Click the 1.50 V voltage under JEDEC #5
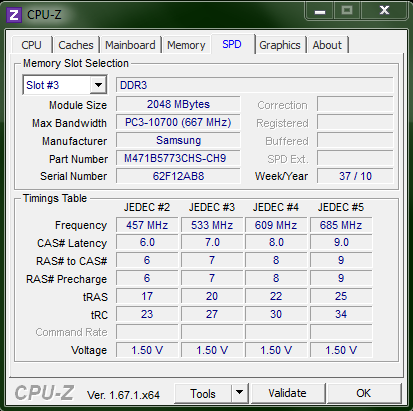 coord(341,350)
